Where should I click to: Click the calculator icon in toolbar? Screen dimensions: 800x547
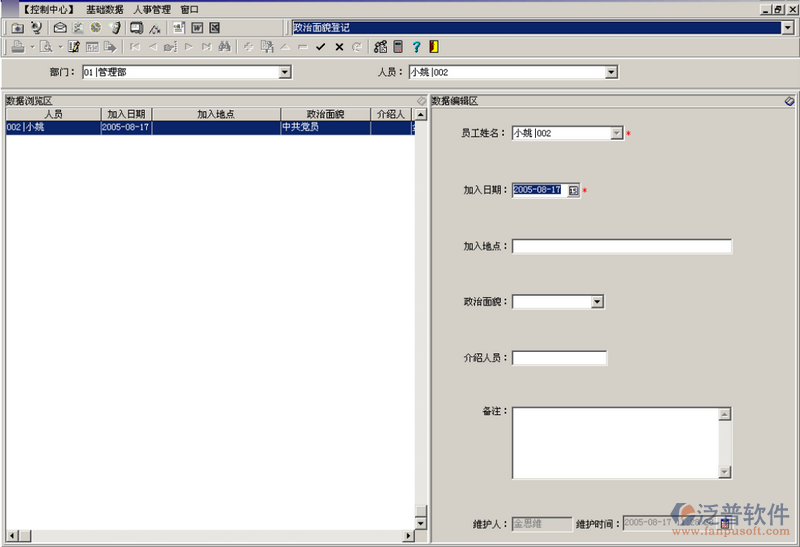[x=398, y=47]
